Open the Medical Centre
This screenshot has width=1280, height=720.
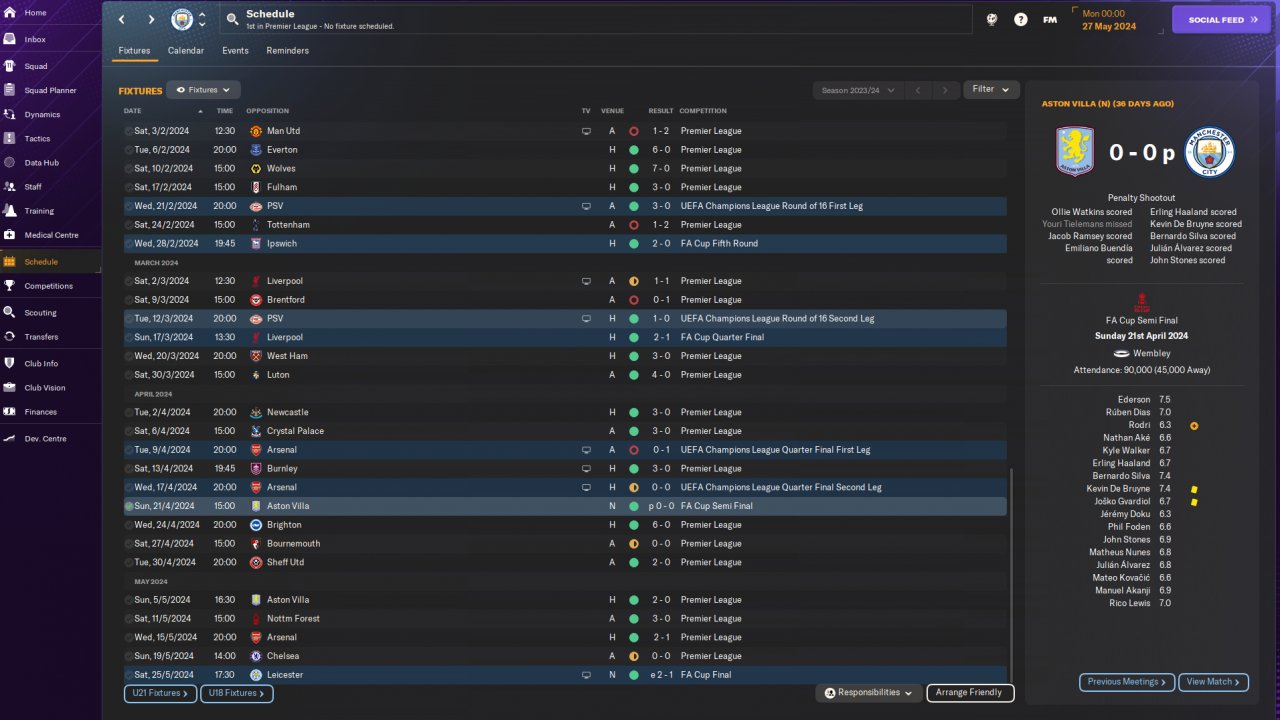[50, 235]
